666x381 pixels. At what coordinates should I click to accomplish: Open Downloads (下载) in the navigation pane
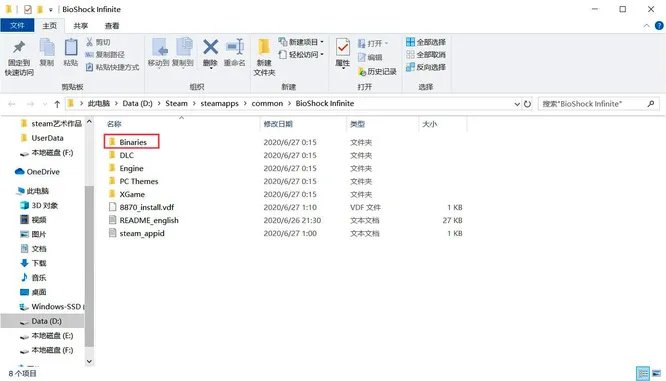pyautogui.click(x=39, y=263)
